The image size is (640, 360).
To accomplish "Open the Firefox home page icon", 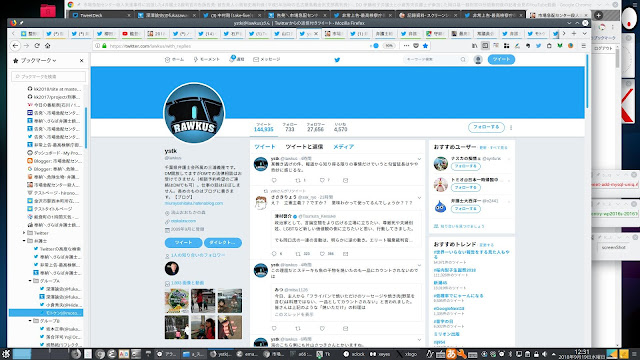I will click(47, 46).
